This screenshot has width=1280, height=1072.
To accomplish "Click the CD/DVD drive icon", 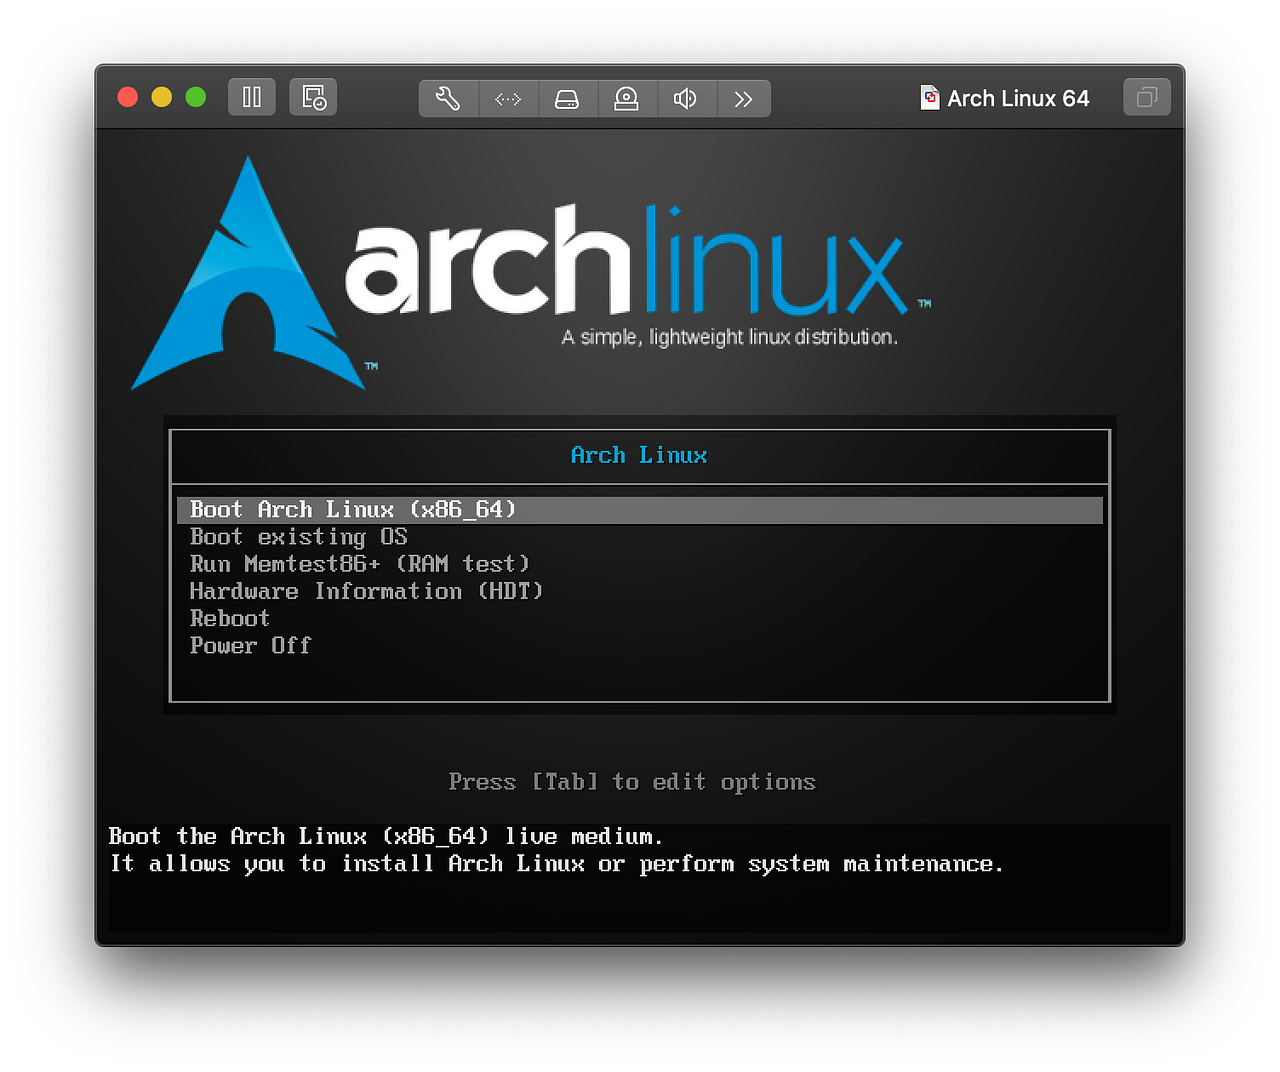I will (627, 98).
